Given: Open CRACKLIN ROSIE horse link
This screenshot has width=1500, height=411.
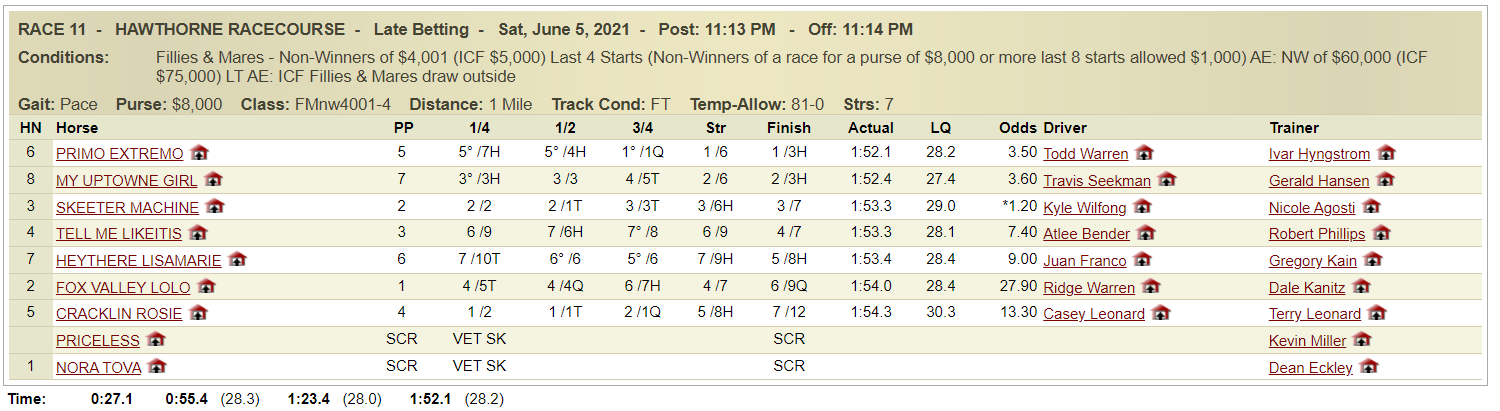Looking at the screenshot, I should pyautogui.click(x=119, y=314).
